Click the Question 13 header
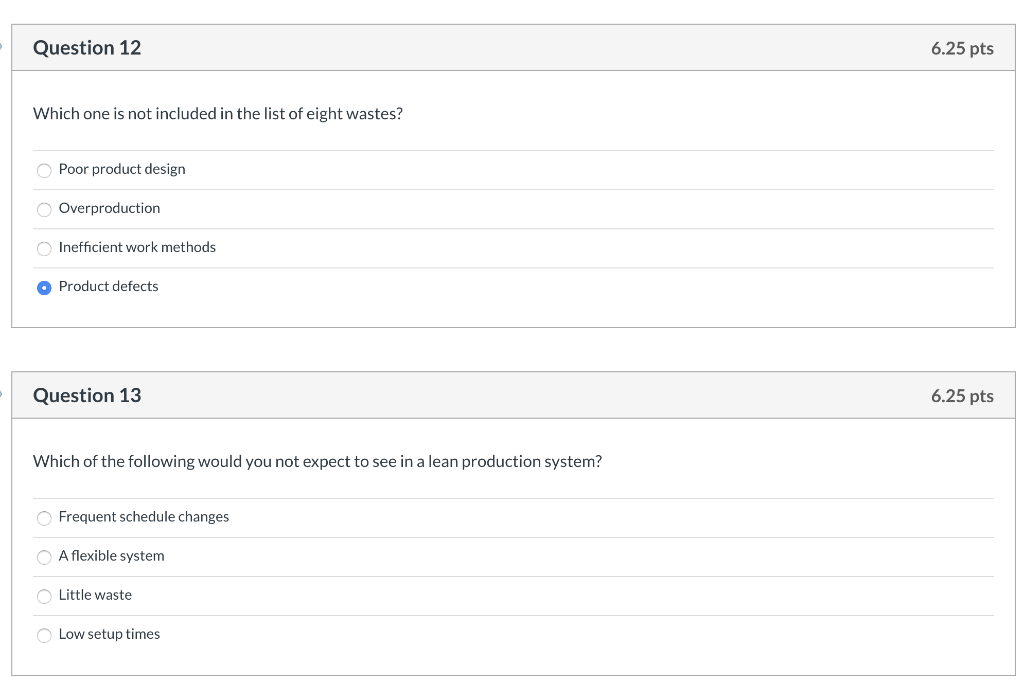 [87, 395]
